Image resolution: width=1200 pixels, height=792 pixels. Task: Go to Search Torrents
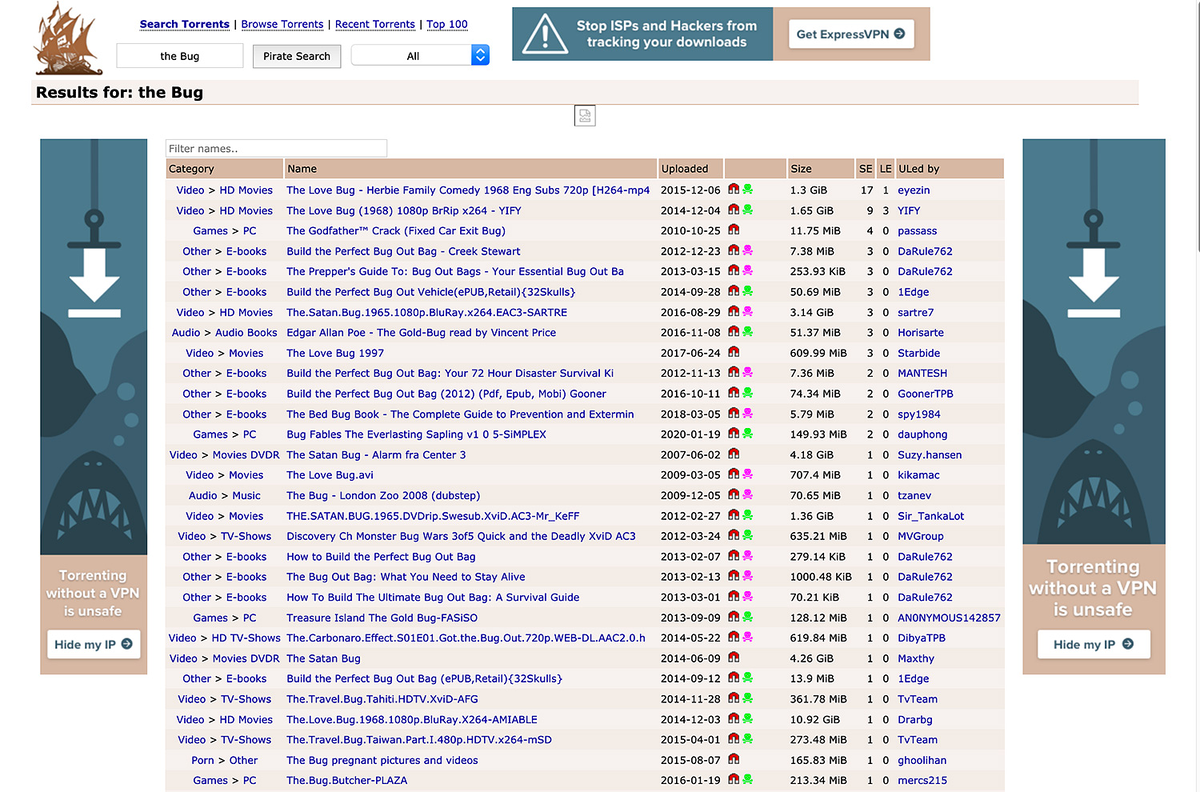pos(185,24)
